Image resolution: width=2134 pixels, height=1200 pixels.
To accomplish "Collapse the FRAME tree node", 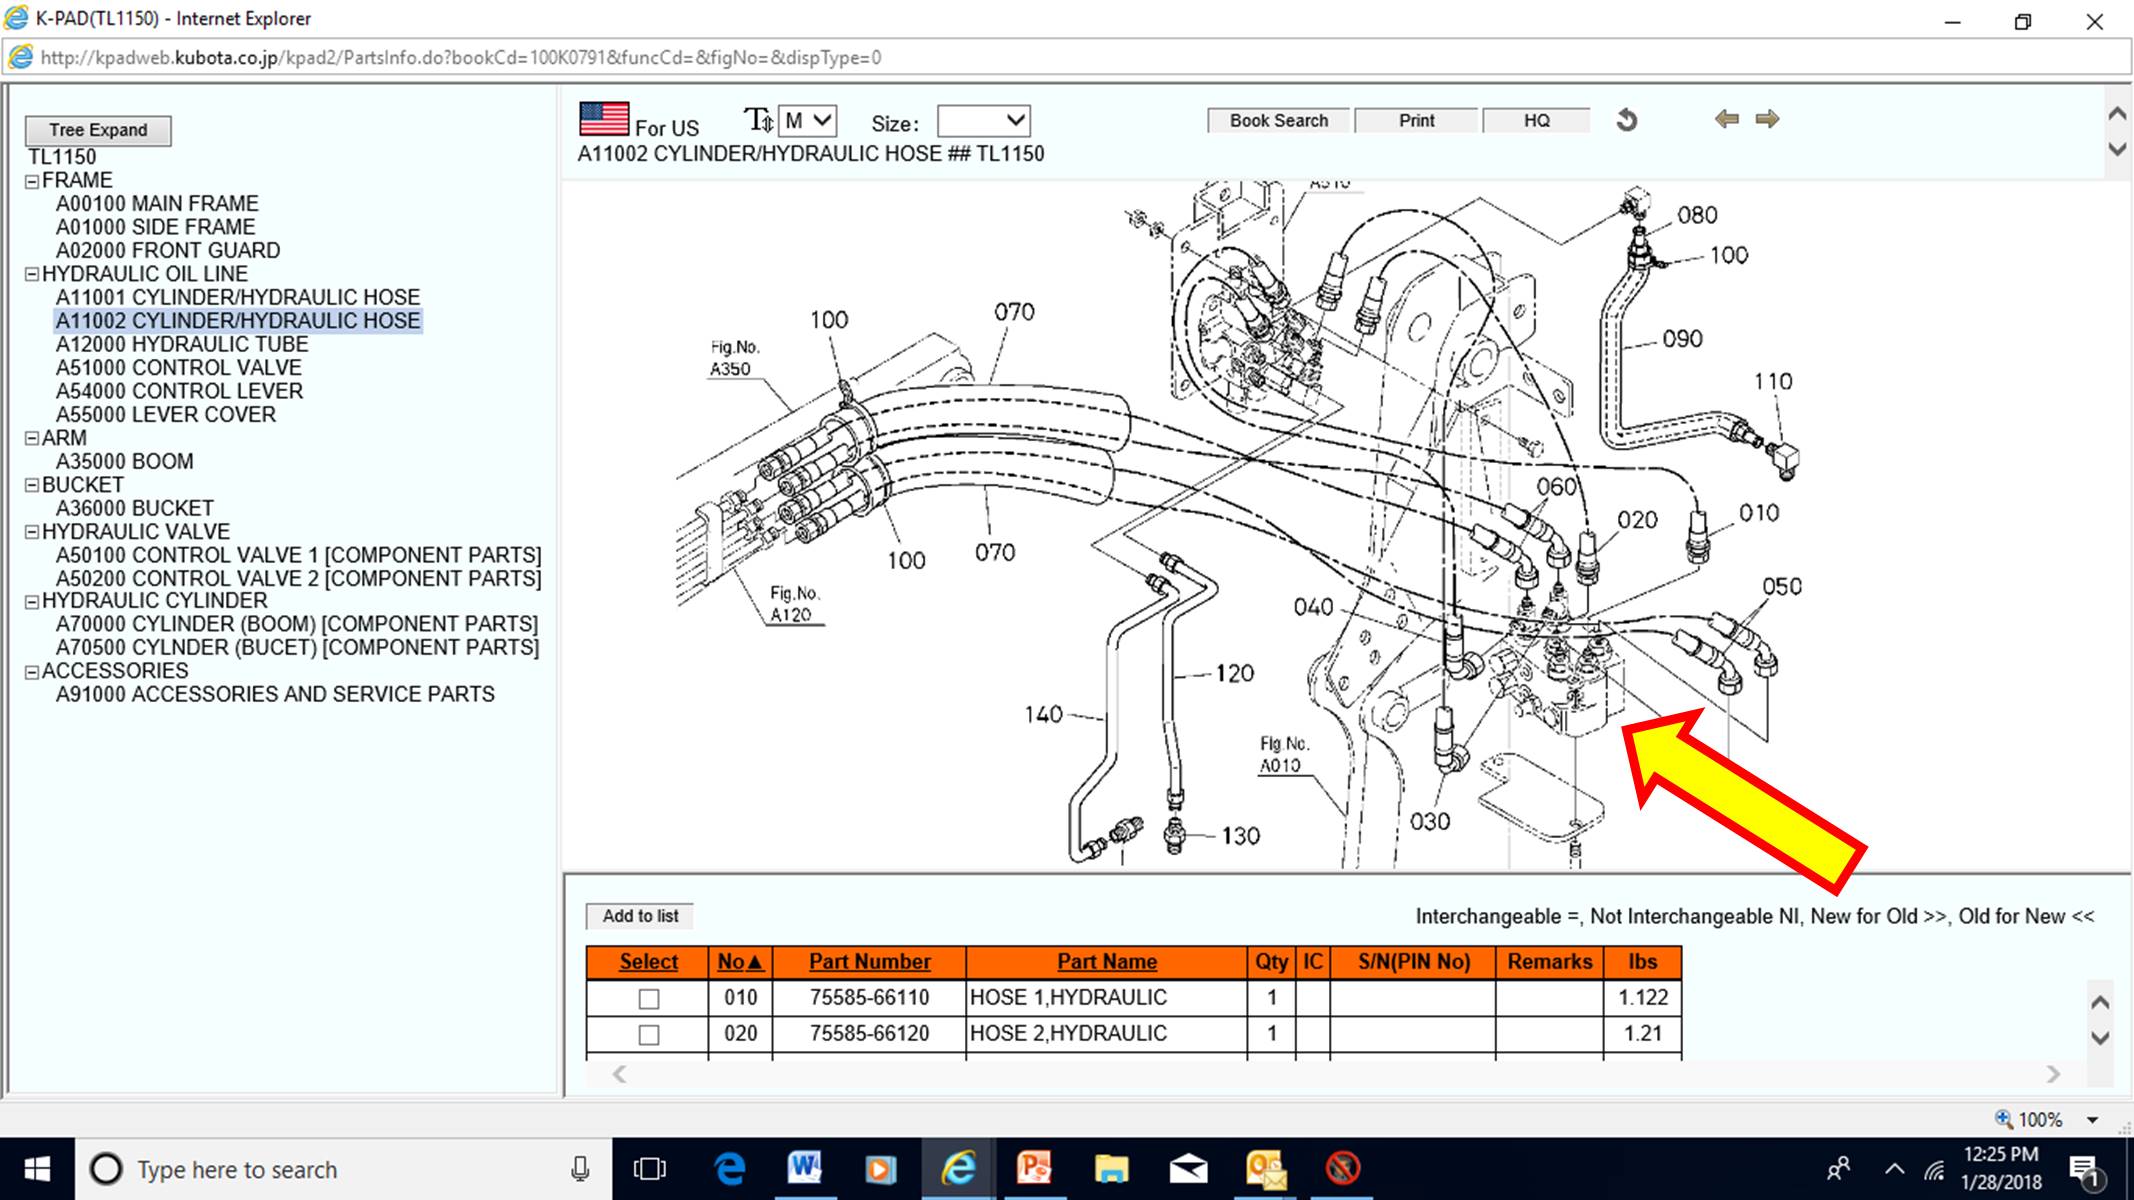I will click(x=32, y=181).
